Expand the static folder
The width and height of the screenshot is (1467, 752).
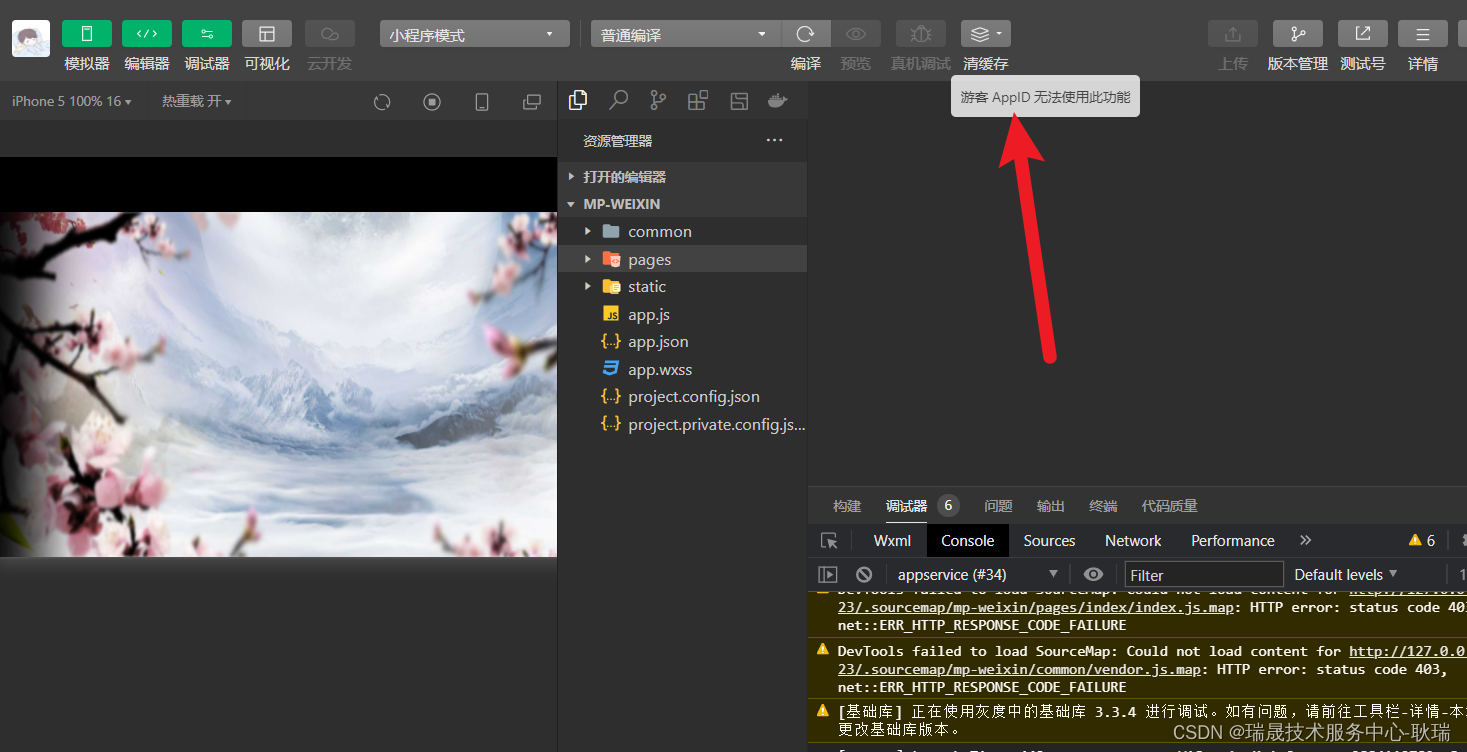[683, 286]
